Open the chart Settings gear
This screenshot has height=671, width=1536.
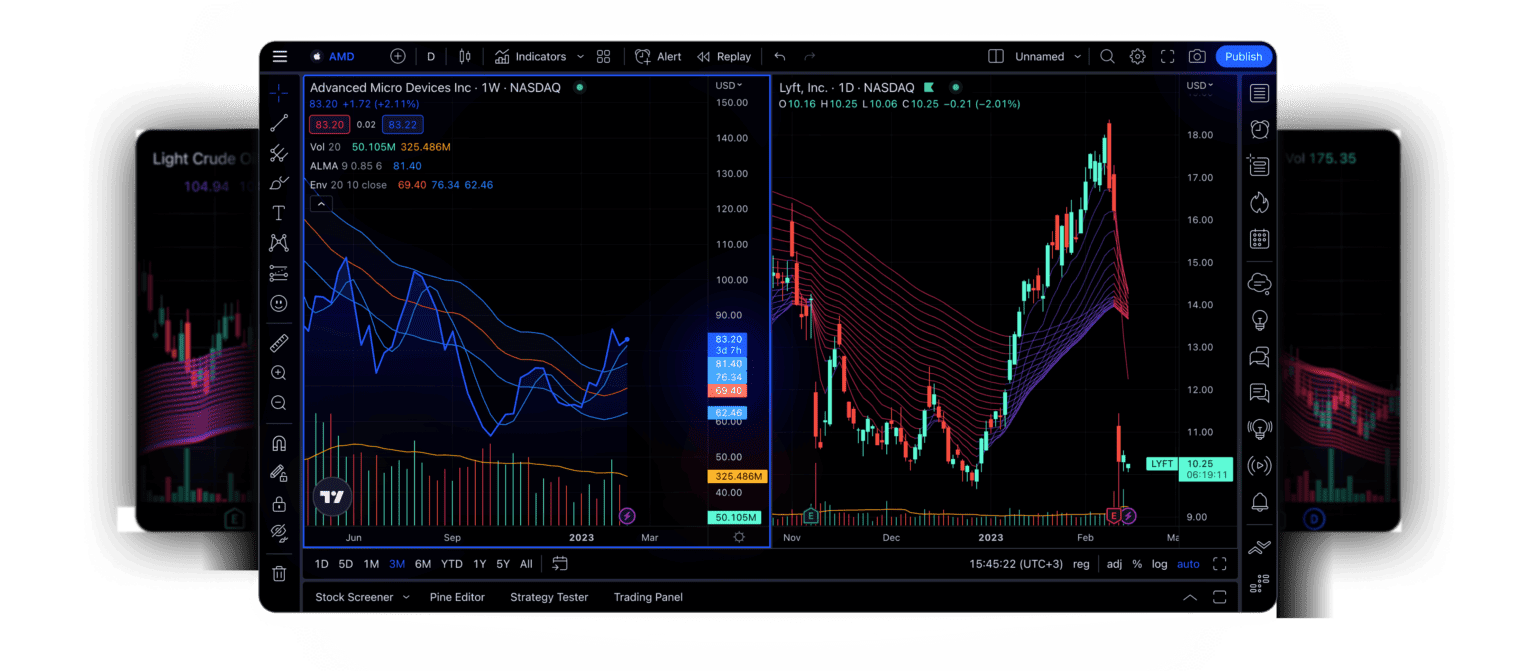point(1137,57)
